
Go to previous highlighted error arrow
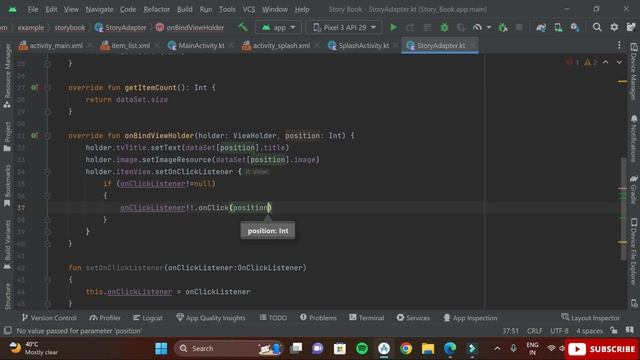(606, 62)
